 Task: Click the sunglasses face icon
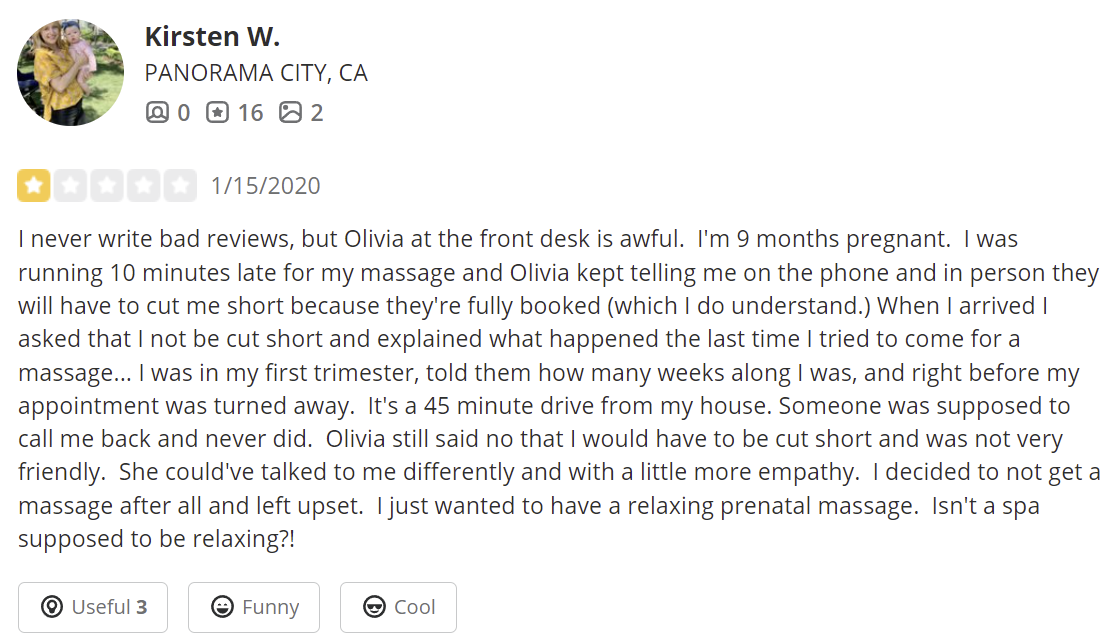point(374,607)
